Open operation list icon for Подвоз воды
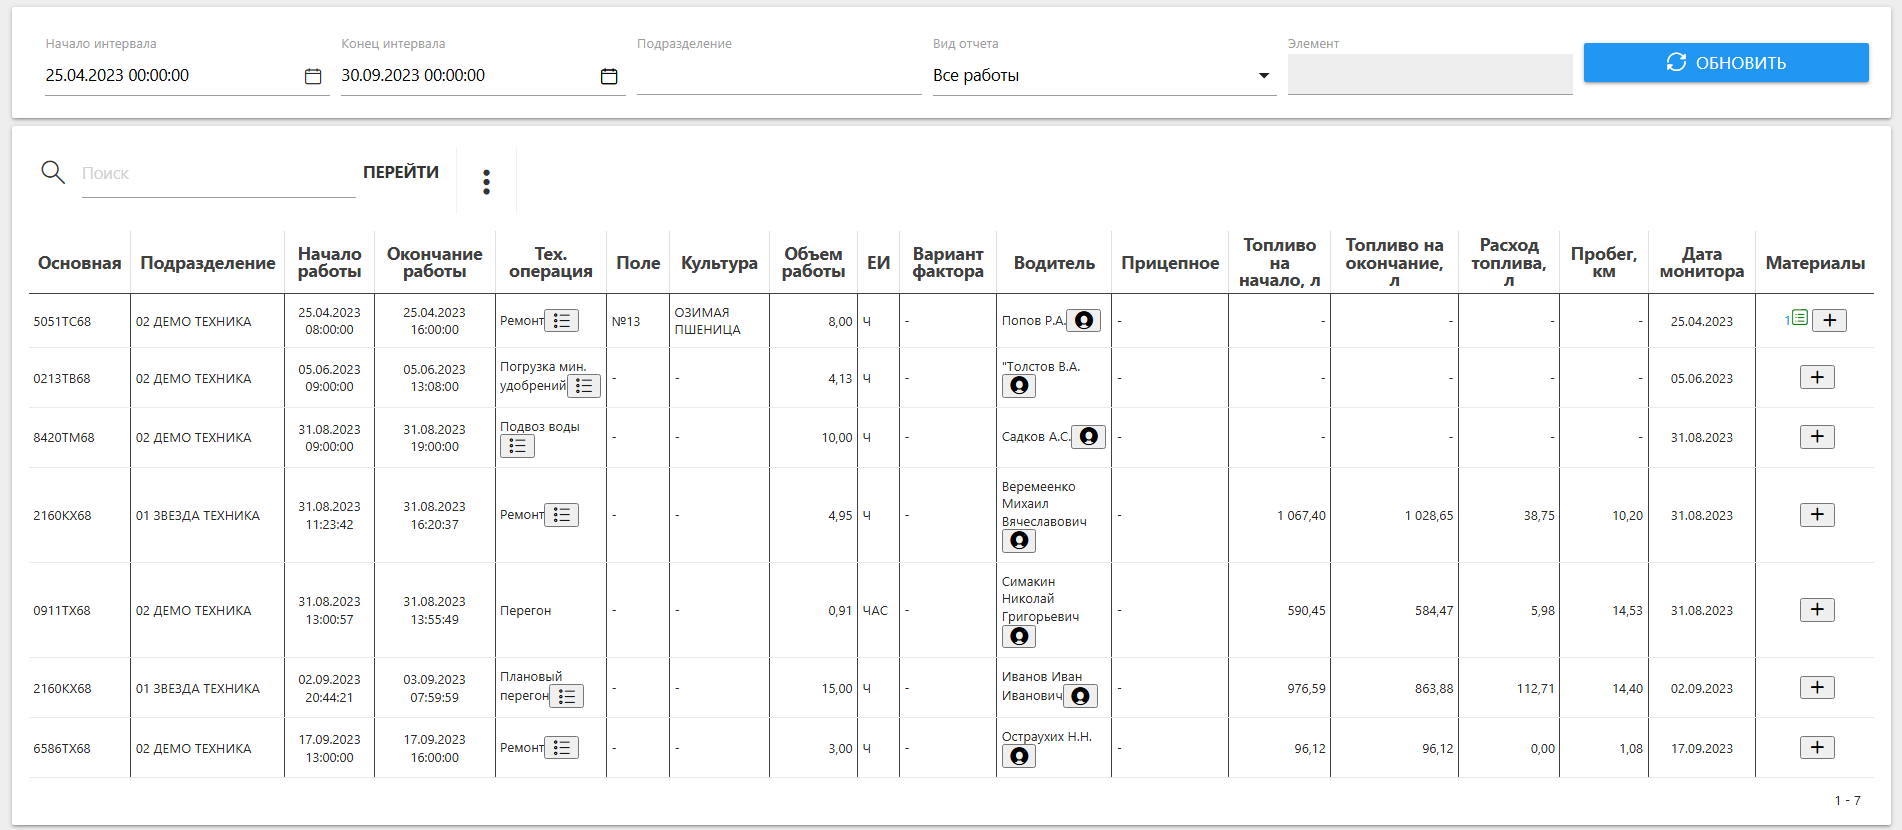 coord(517,446)
